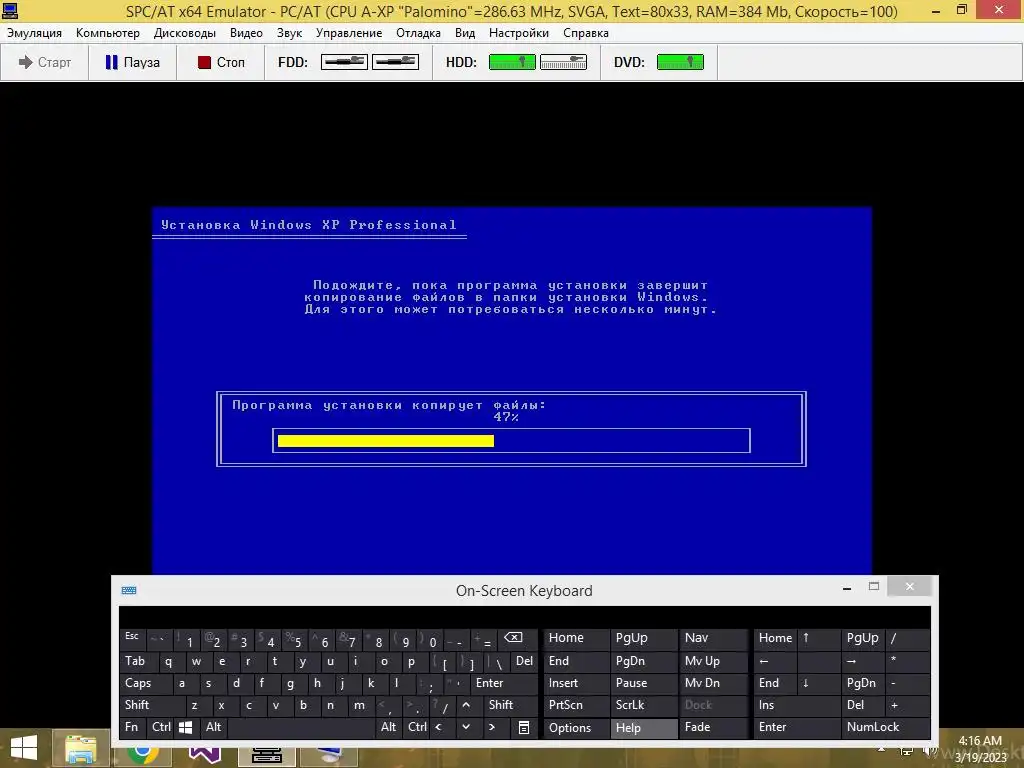Click the Nav key
1024x768 pixels.
pyautogui.click(x=713, y=638)
